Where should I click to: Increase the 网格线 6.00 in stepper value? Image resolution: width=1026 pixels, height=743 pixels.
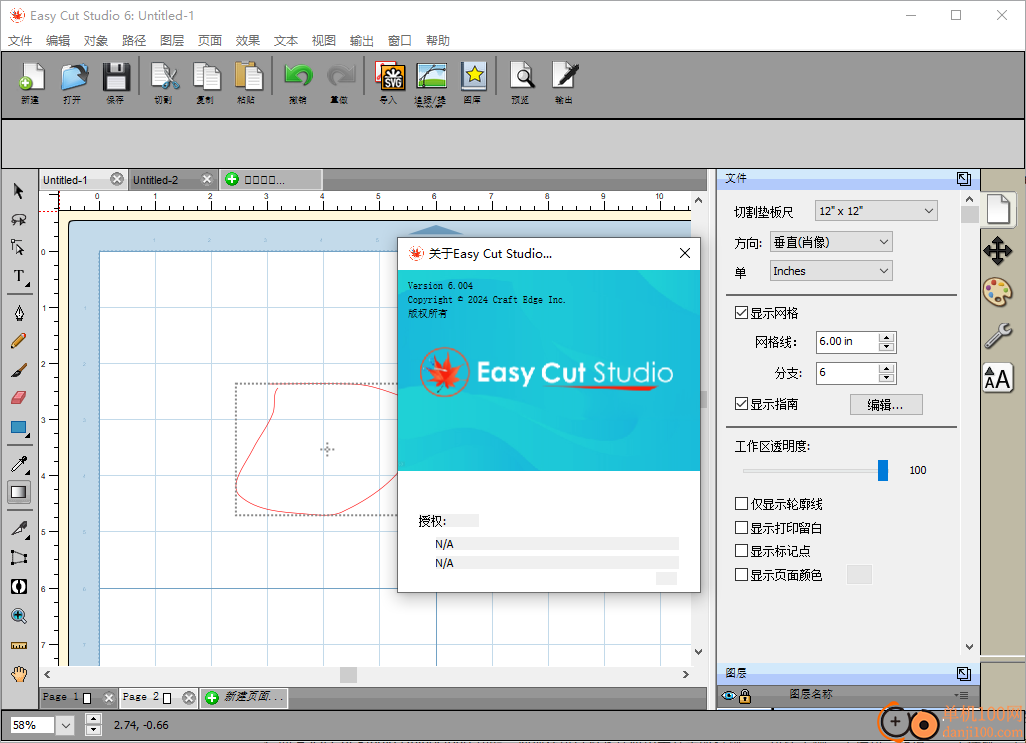887,337
